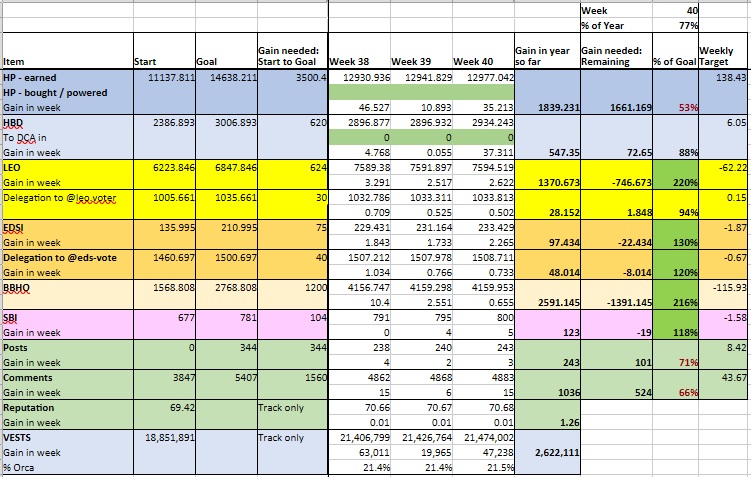The height and width of the screenshot is (477, 751).
Task: Click the "SBI" item cell
Action: click(x=66, y=317)
